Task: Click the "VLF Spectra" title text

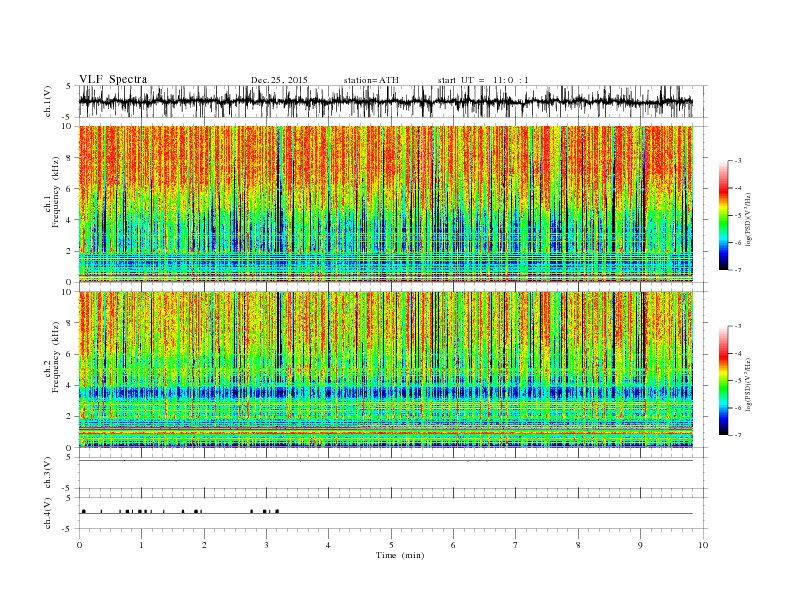Action: pyautogui.click(x=113, y=79)
